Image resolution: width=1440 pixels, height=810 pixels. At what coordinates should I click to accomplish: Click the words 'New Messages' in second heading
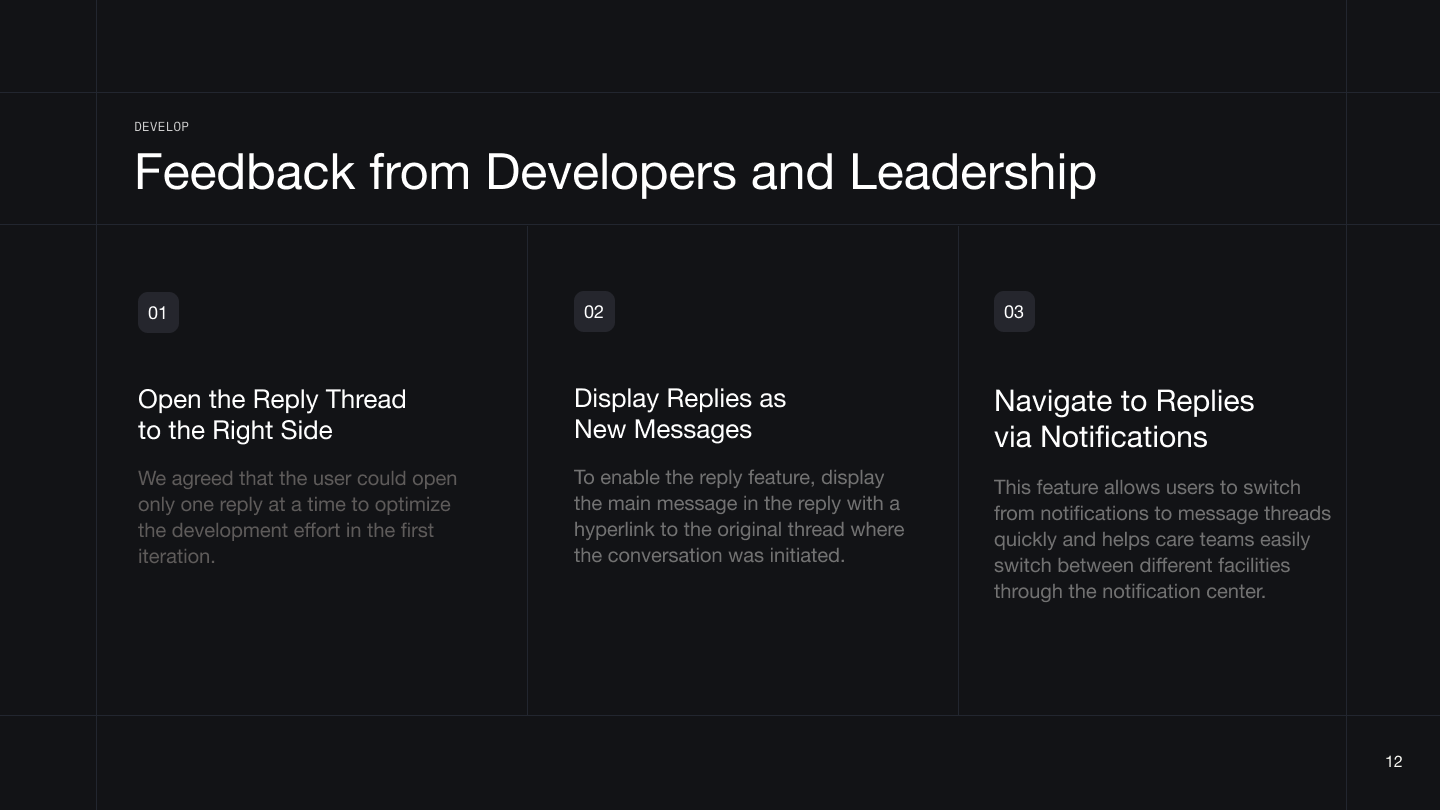point(662,429)
